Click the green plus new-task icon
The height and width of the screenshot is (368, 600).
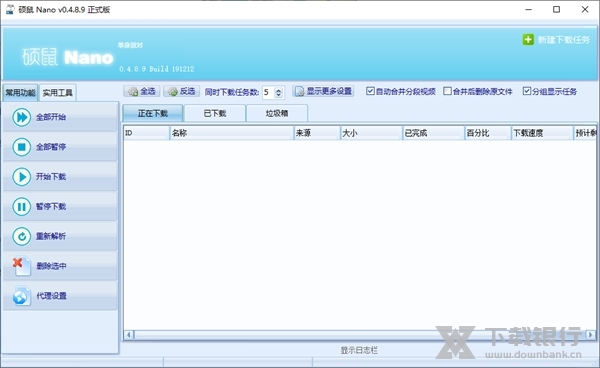(x=528, y=39)
